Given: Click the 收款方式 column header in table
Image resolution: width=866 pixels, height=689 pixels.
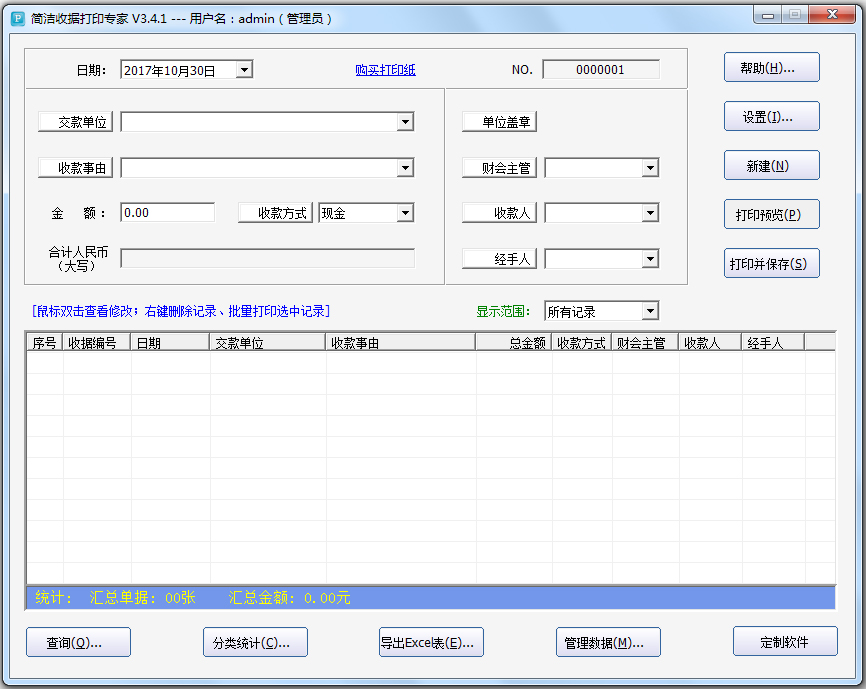Looking at the screenshot, I should point(582,343).
